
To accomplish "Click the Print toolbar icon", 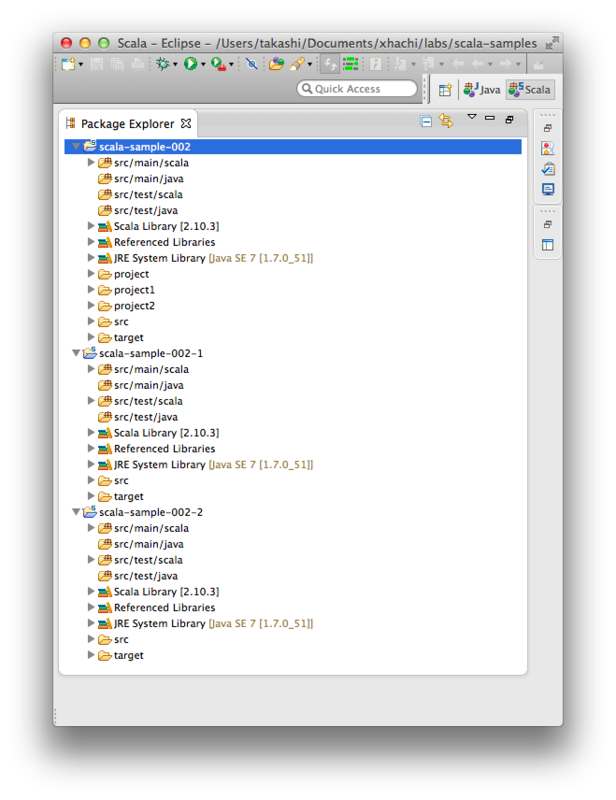I will click(x=137, y=64).
